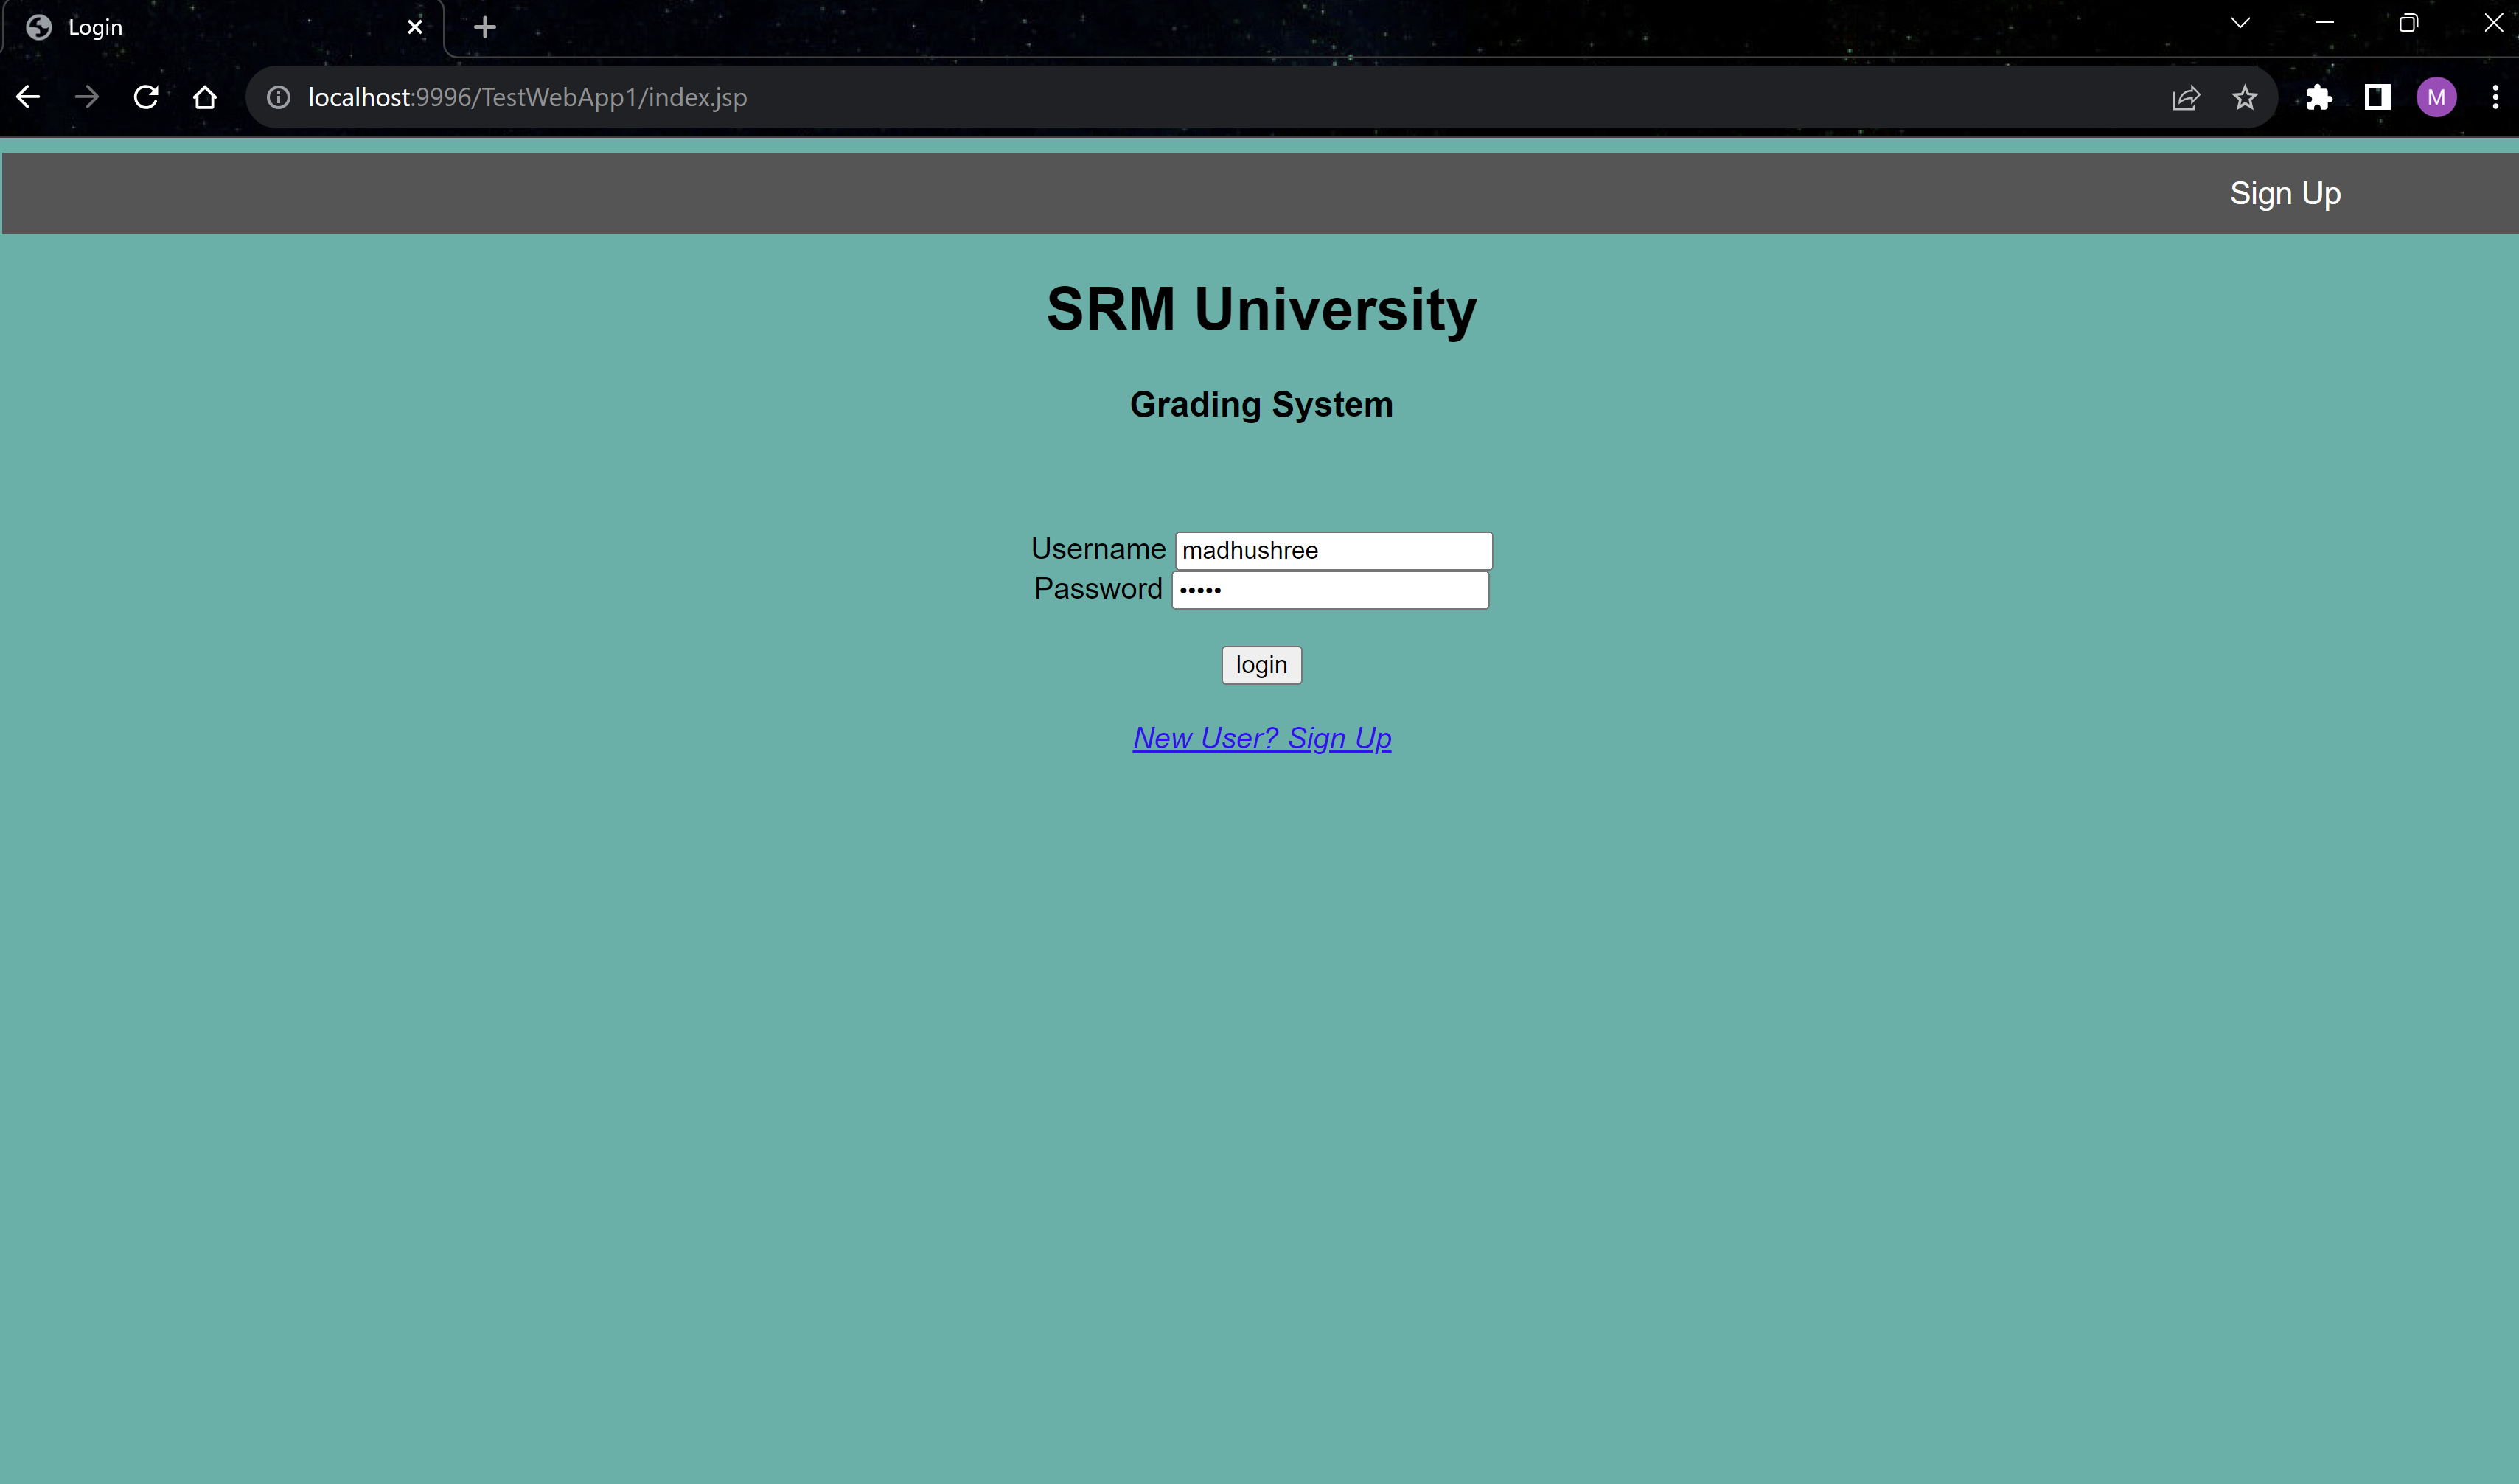The height and width of the screenshot is (1484, 2519).
Task: Open the side panel icon
Action: [x=2377, y=97]
